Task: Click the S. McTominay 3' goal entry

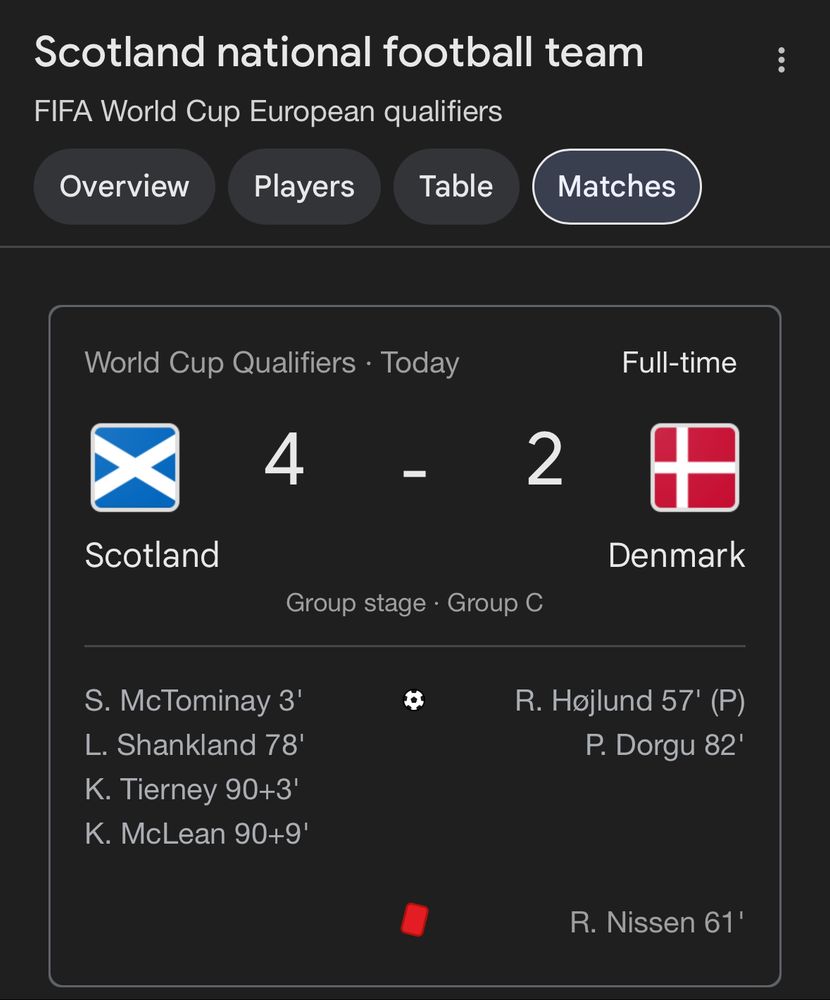Action: tap(193, 700)
